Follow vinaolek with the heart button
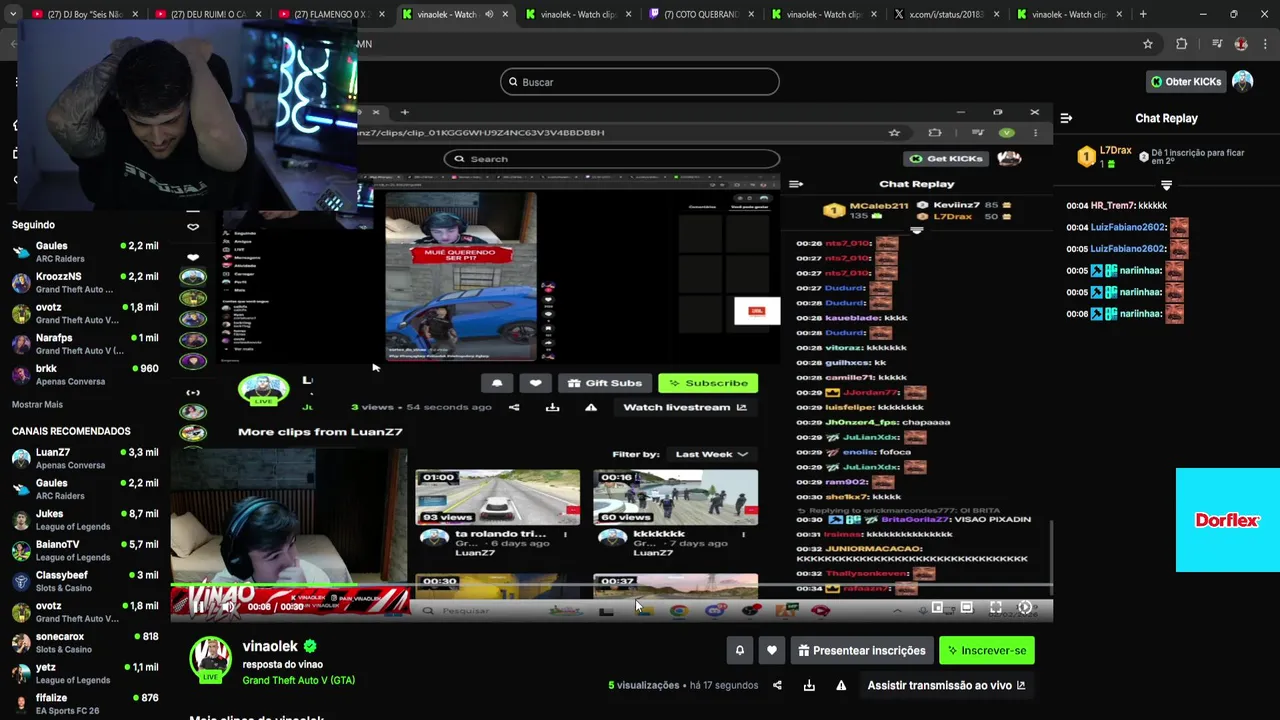 tap(771, 650)
